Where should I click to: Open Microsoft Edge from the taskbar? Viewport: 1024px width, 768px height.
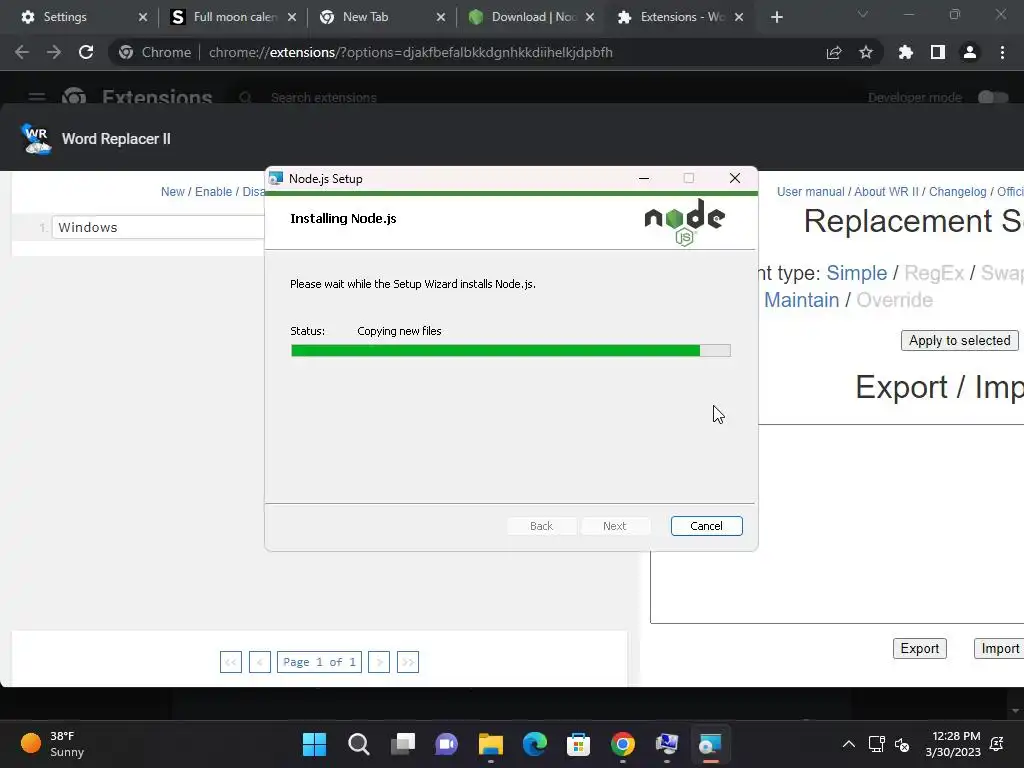[534, 744]
